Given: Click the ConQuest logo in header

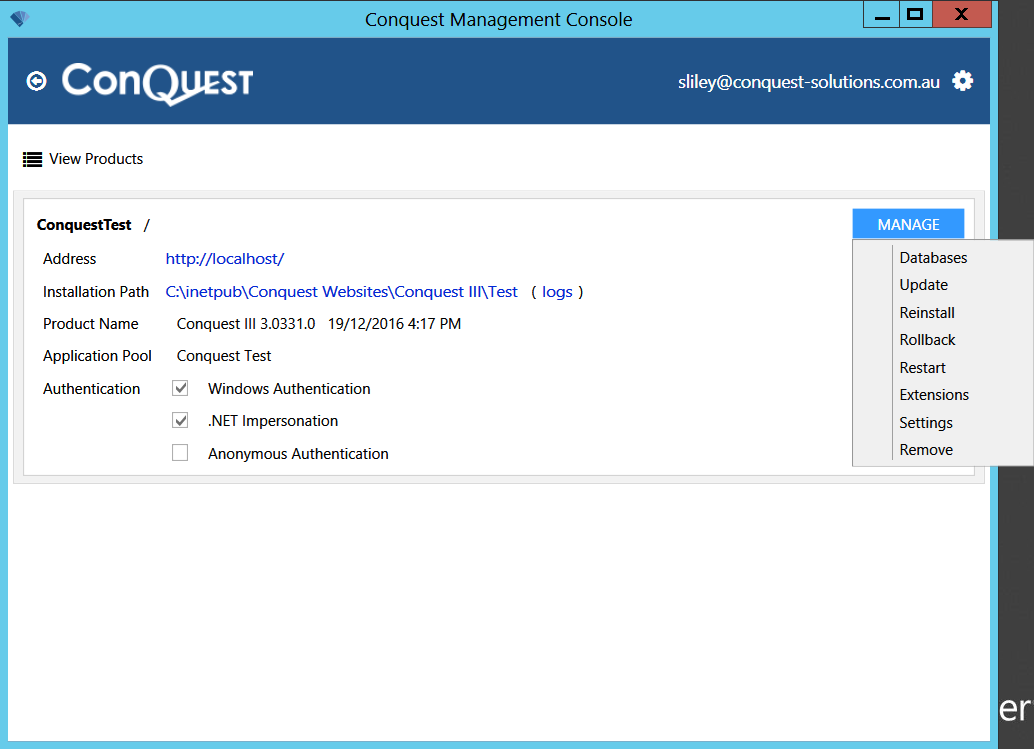Looking at the screenshot, I should coord(157,83).
